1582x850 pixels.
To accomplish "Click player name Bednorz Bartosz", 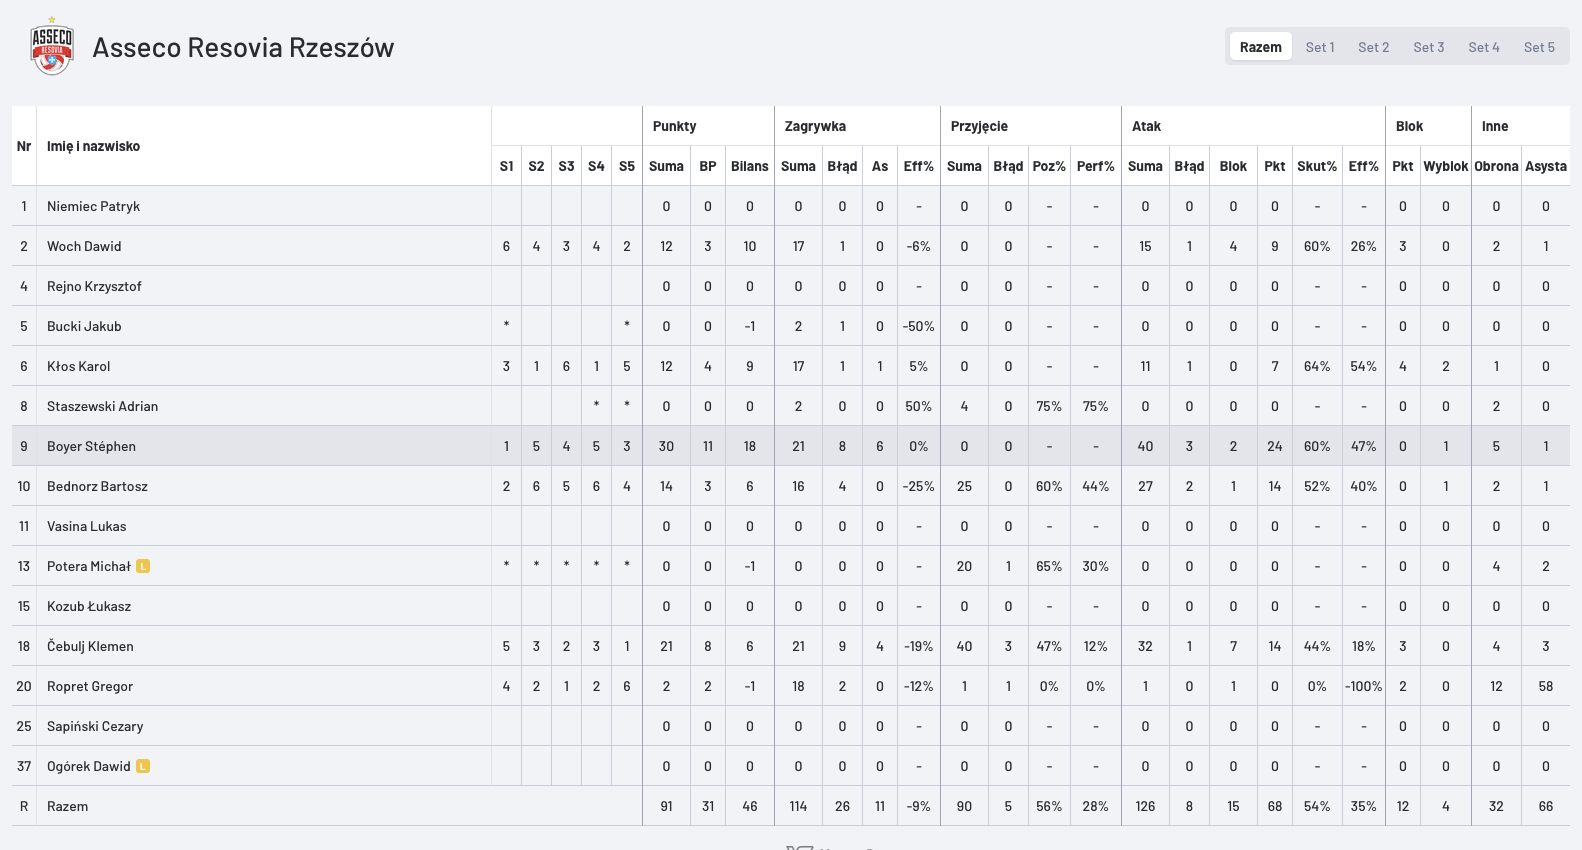I will [97, 486].
